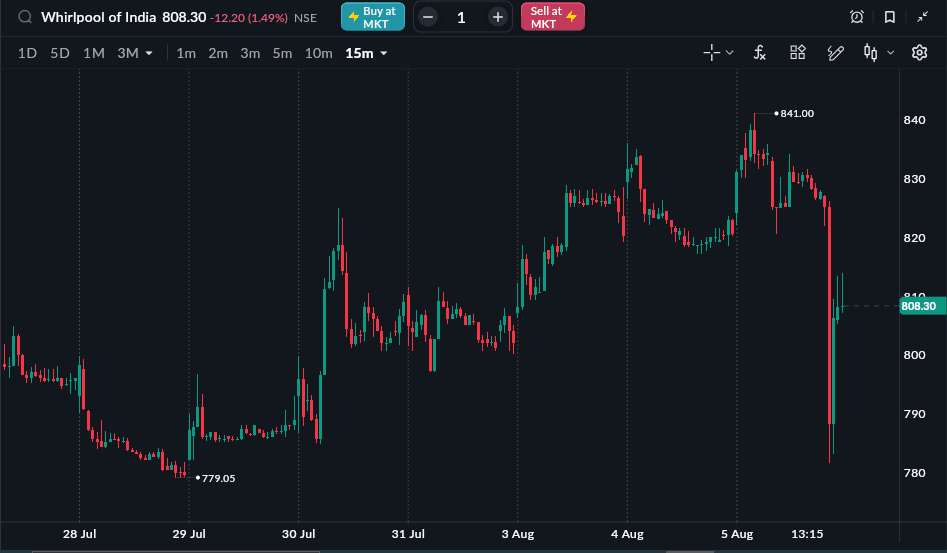Expand the crosshair cursor dropdown arrow

(x=730, y=53)
